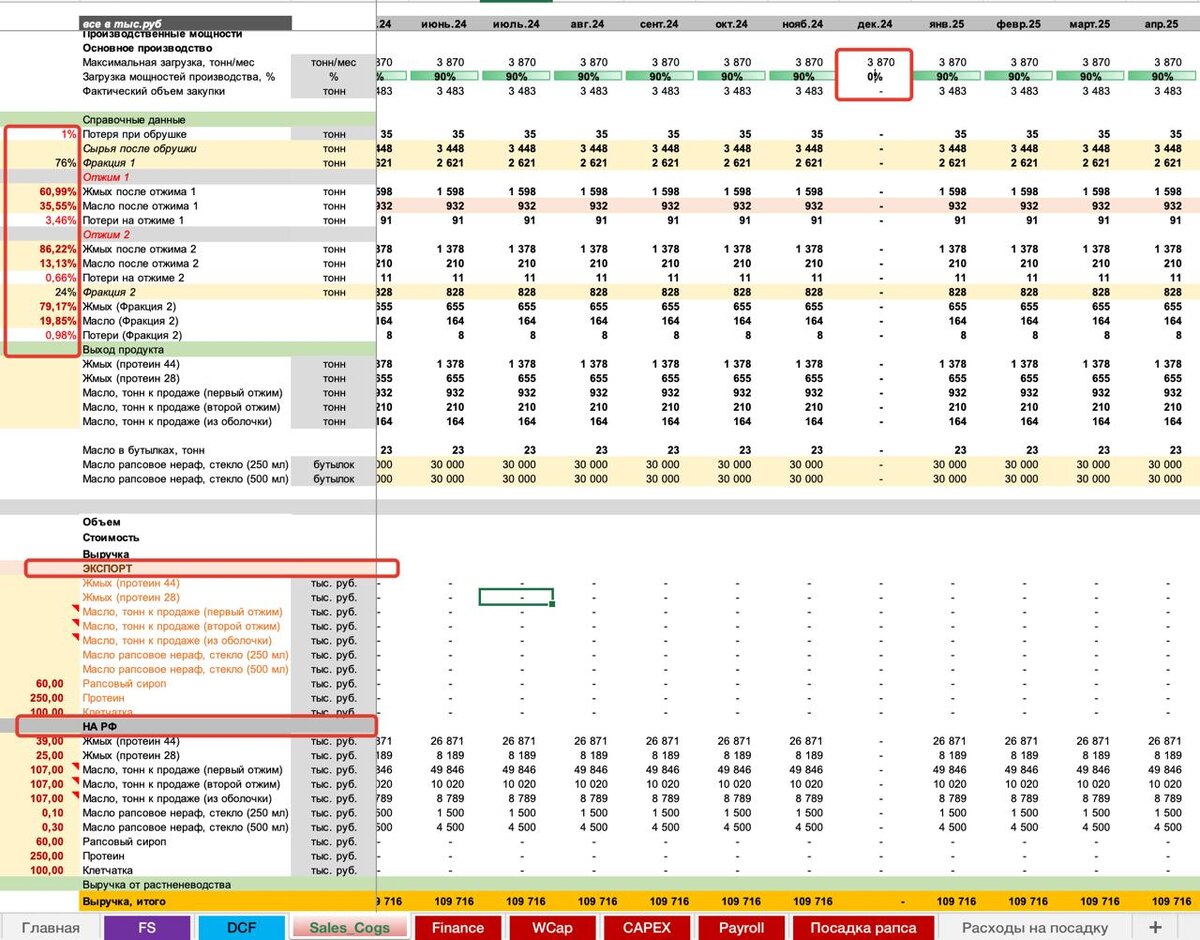The image size is (1200, 940).
Task: Select the 'Отжим 2' red heading
Action: click(x=106, y=234)
